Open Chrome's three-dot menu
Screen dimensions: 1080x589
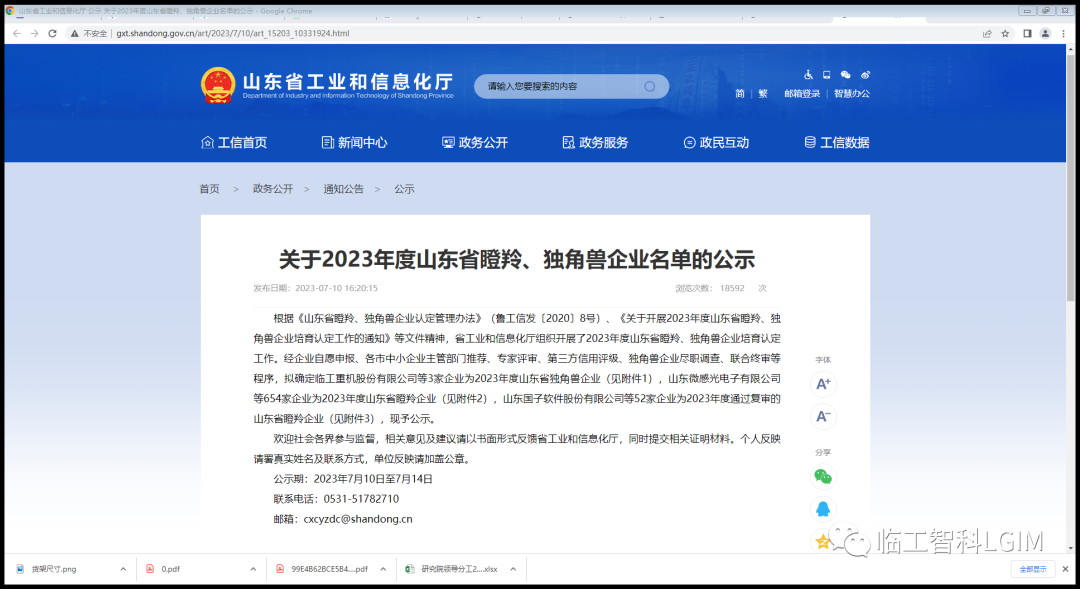(x=1063, y=33)
